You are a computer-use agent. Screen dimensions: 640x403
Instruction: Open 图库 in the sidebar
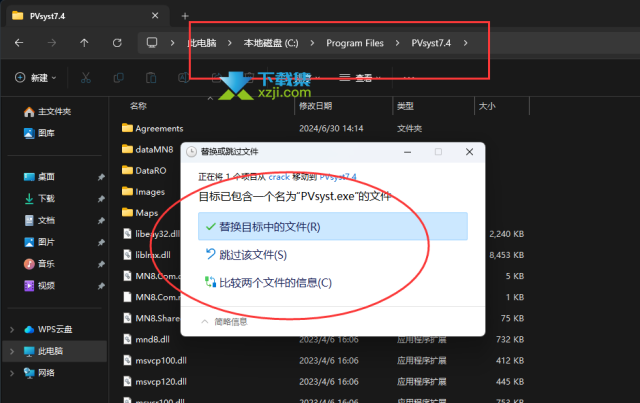pyautogui.click(x=39, y=133)
